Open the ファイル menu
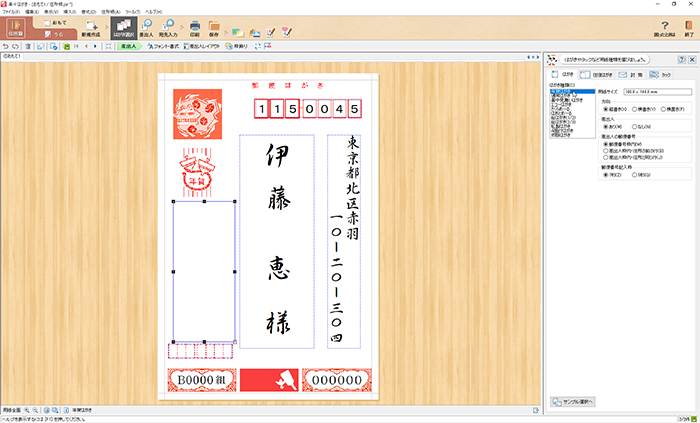Screen dimensions: 700x423 pyautogui.click(x=11, y=11)
